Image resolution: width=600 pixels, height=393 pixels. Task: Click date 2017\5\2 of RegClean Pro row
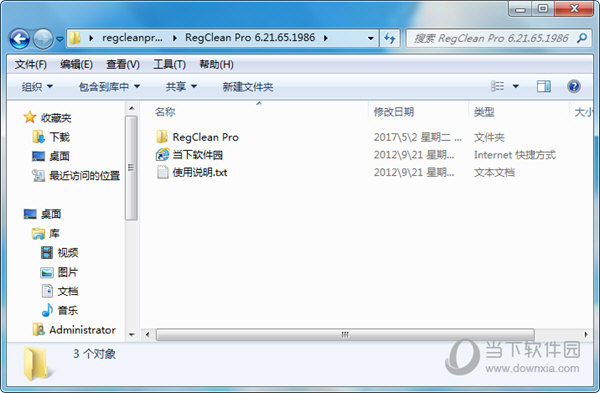click(x=418, y=137)
